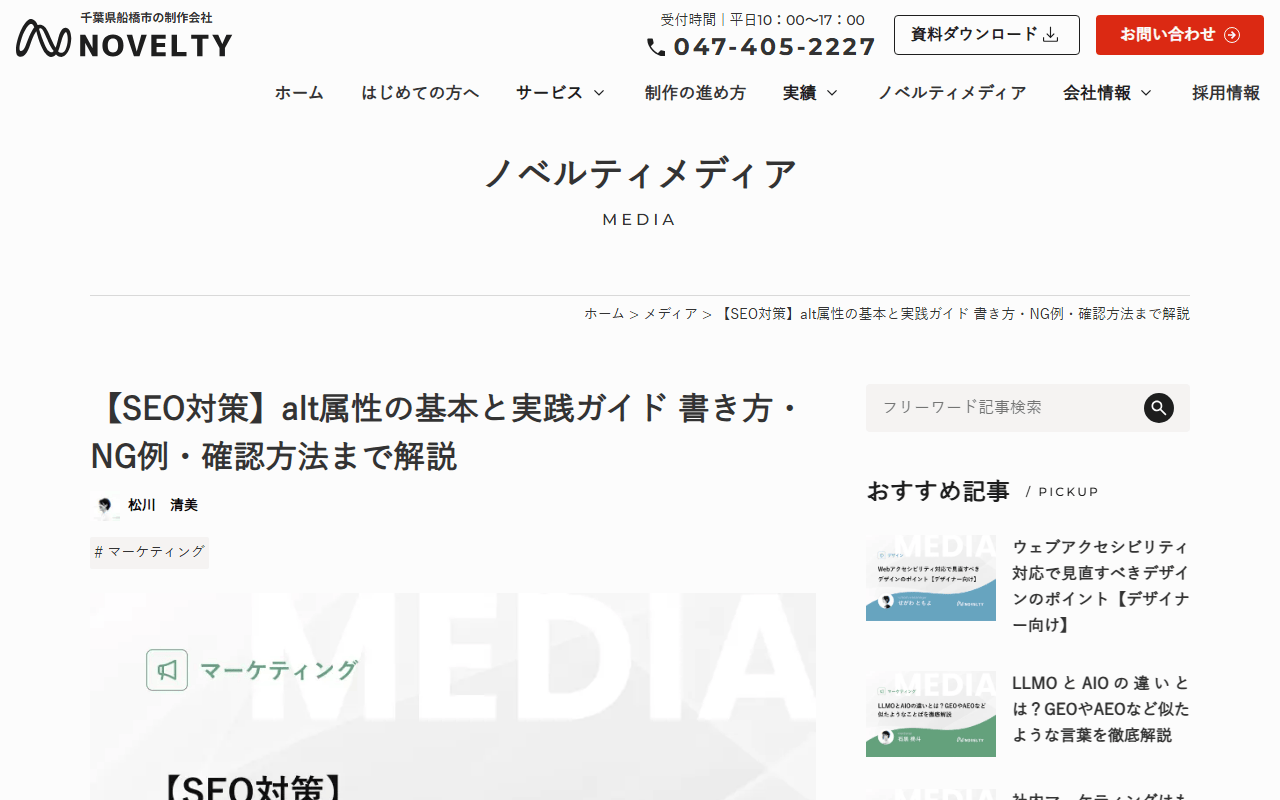Image resolution: width=1280 pixels, height=800 pixels.
Task: Click author avatar of 松川 清美
Action: pyautogui.click(x=106, y=506)
